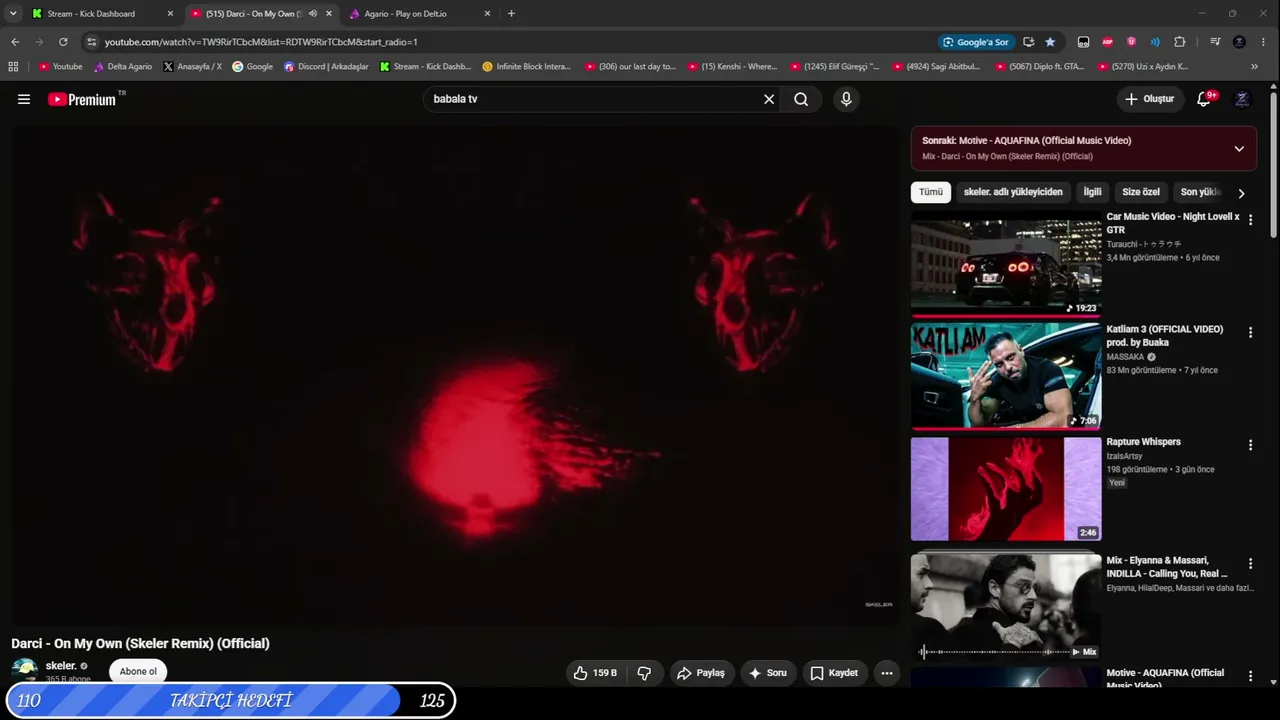Click the page vertical scrollbar thumb

(1273, 166)
